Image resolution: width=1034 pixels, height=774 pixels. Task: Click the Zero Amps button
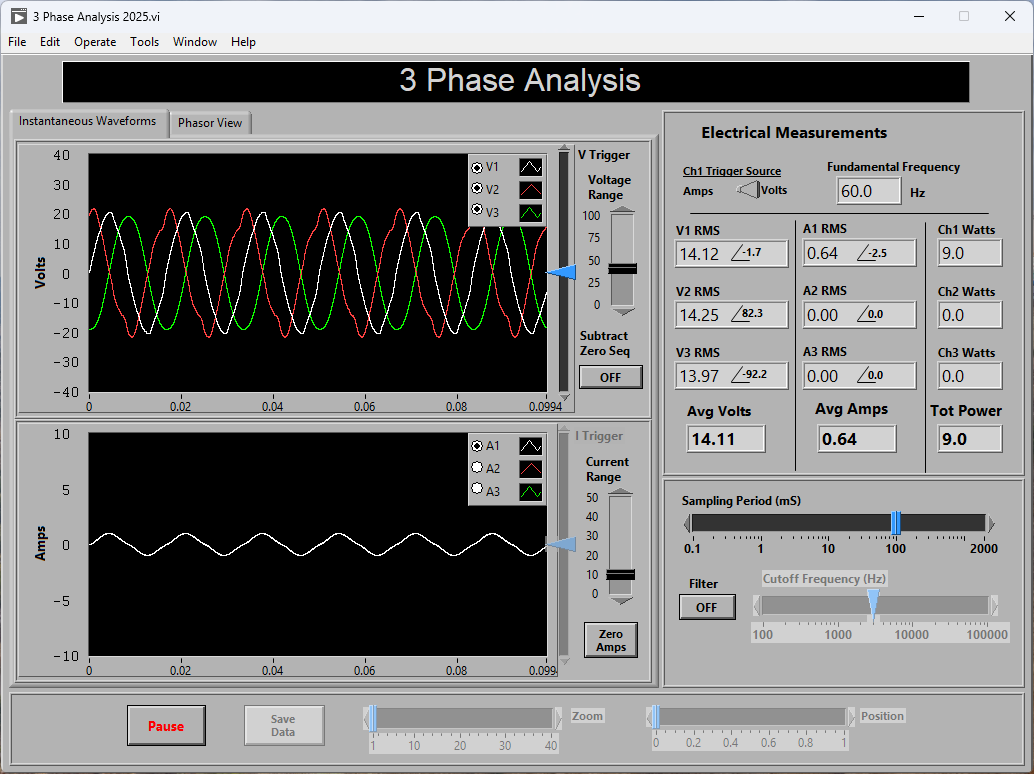pos(610,640)
